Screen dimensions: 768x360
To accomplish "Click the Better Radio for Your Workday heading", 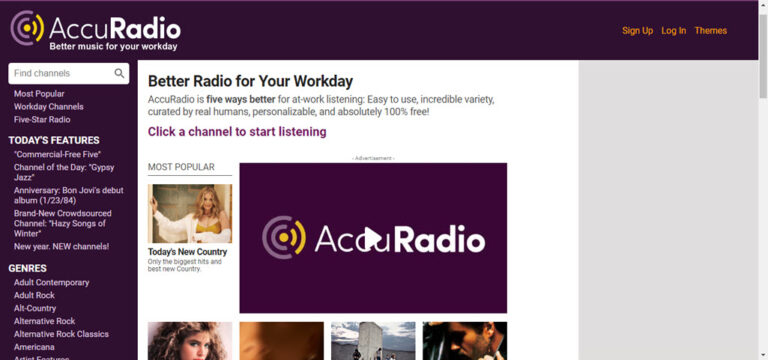I will click(250, 81).
